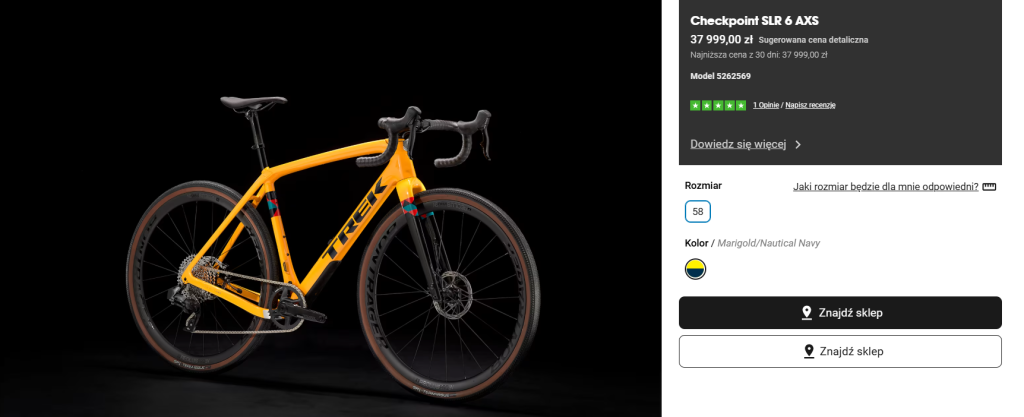Click the fifth green rating star

pyautogui.click(x=741, y=105)
